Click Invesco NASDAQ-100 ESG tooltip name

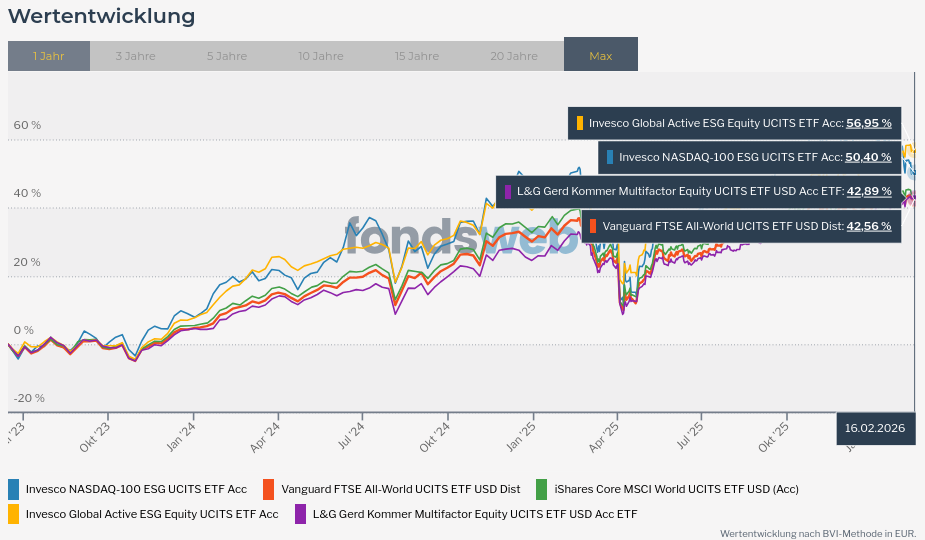(x=731, y=157)
